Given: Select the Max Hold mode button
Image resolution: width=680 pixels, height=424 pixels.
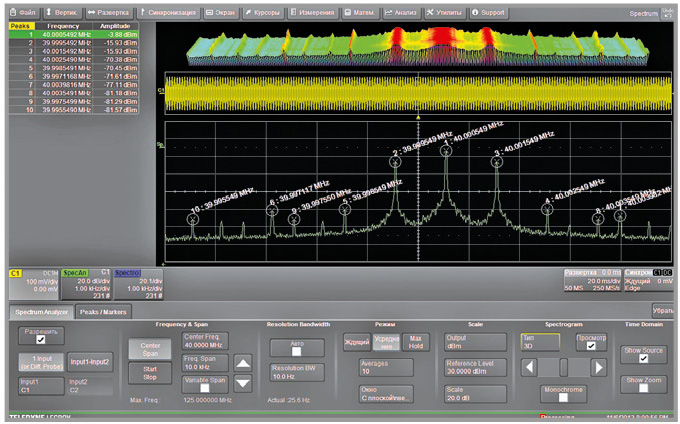Looking at the screenshot, I should pyautogui.click(x=417, y=342).
